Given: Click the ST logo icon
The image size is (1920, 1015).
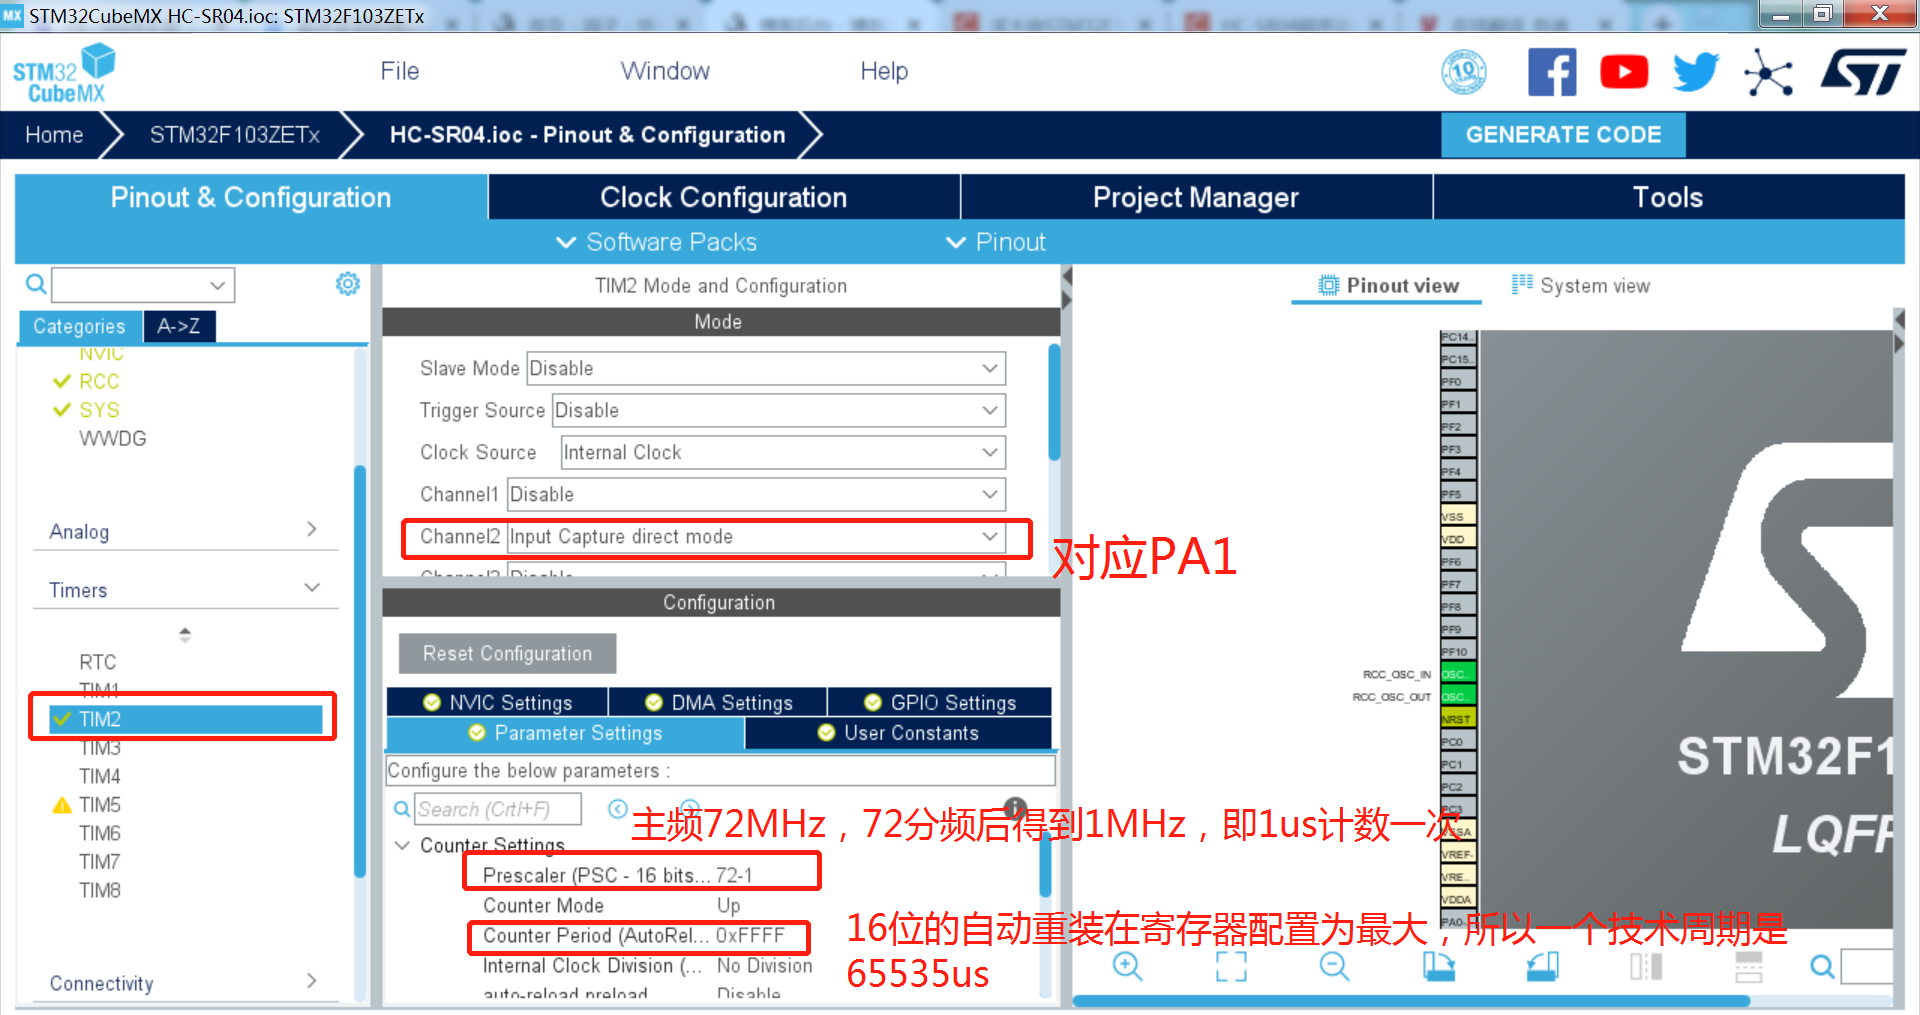Looking at the screenshot, I should tap(1864, 72).
